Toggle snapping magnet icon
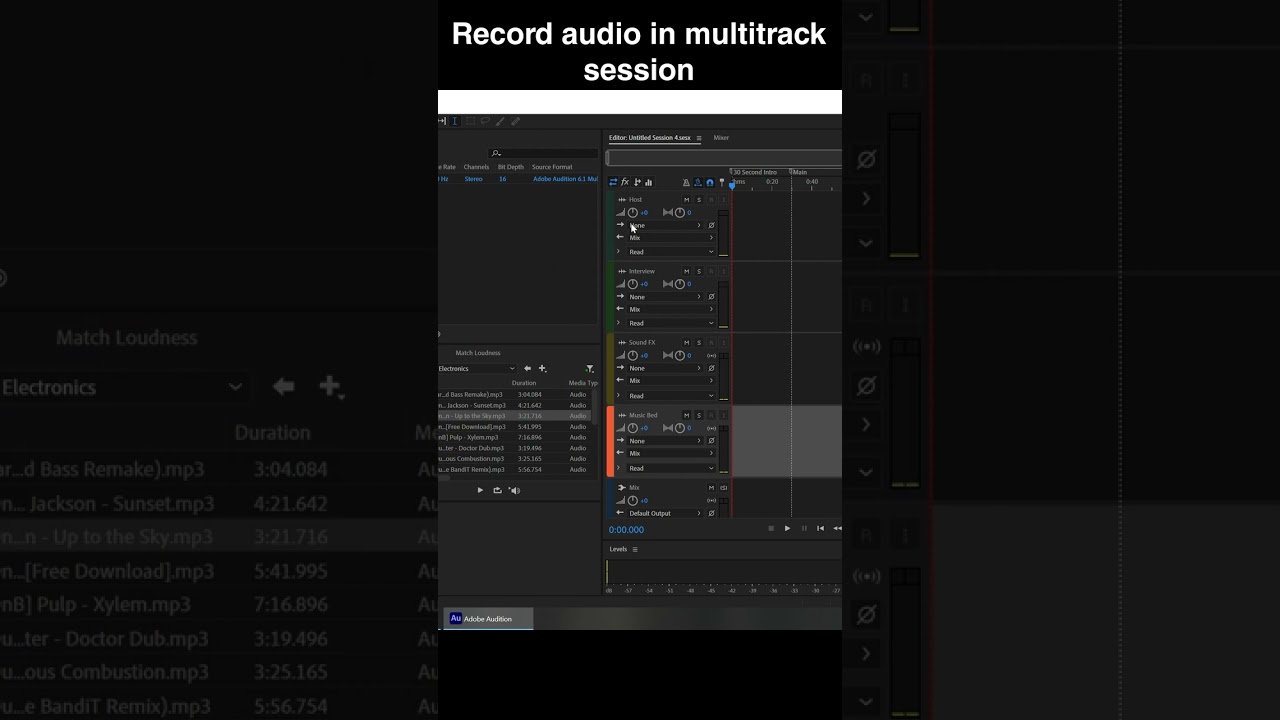Viewport: 1280px width, 720px height. coord(710,182)
